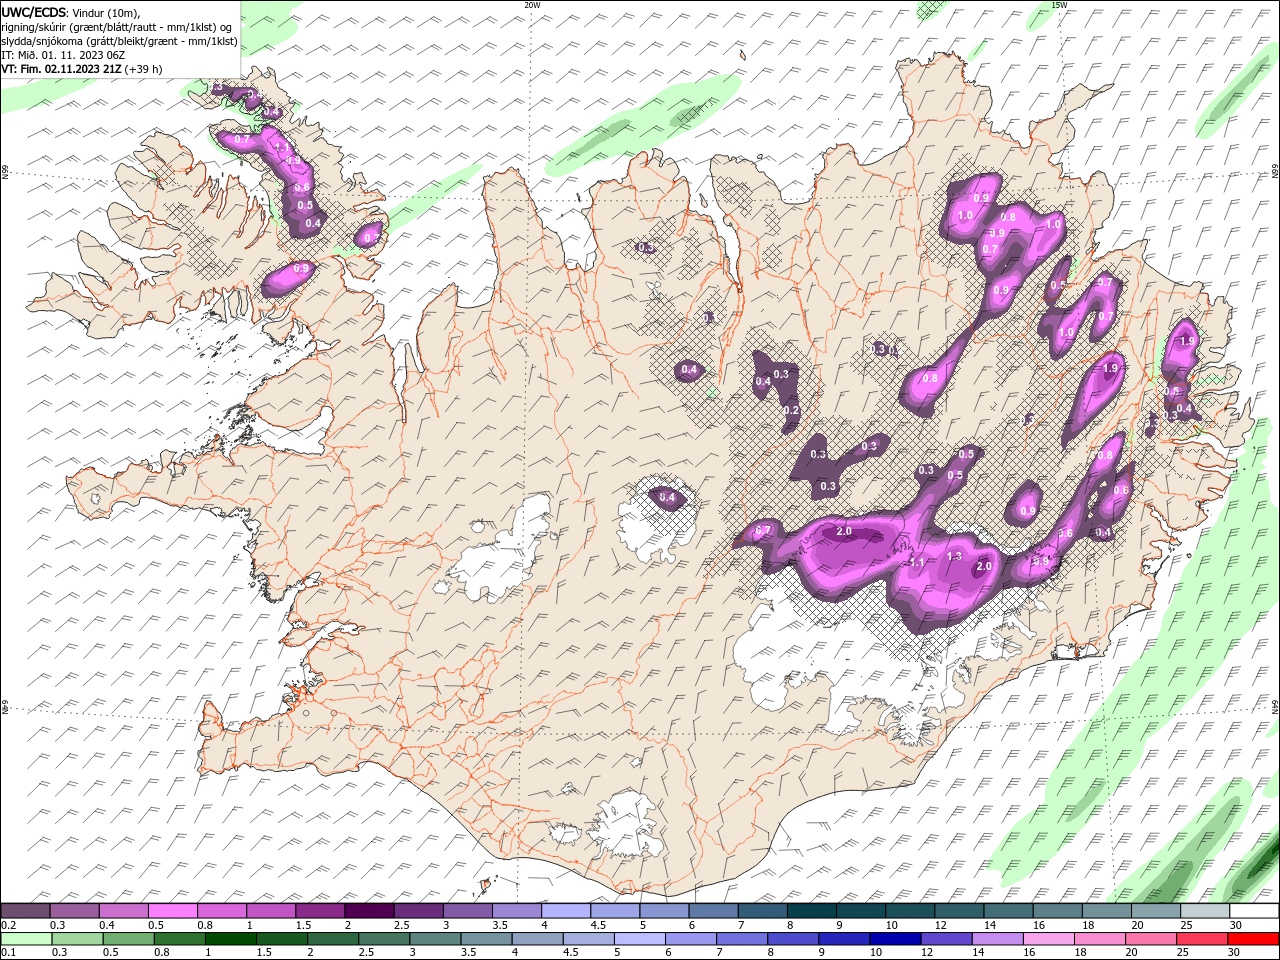Select the 'slydda/snjókoma' line in the header box

tap(119, 41)
